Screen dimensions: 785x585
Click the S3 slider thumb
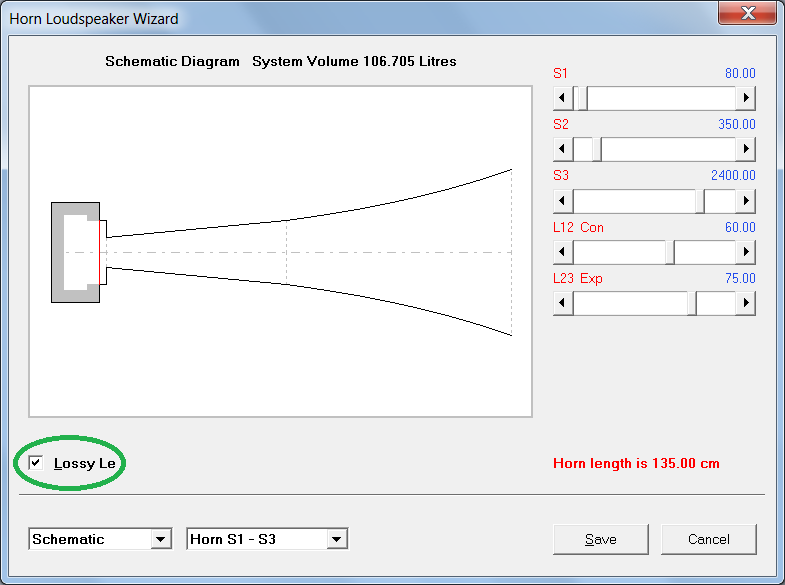(x=700, y=201)
